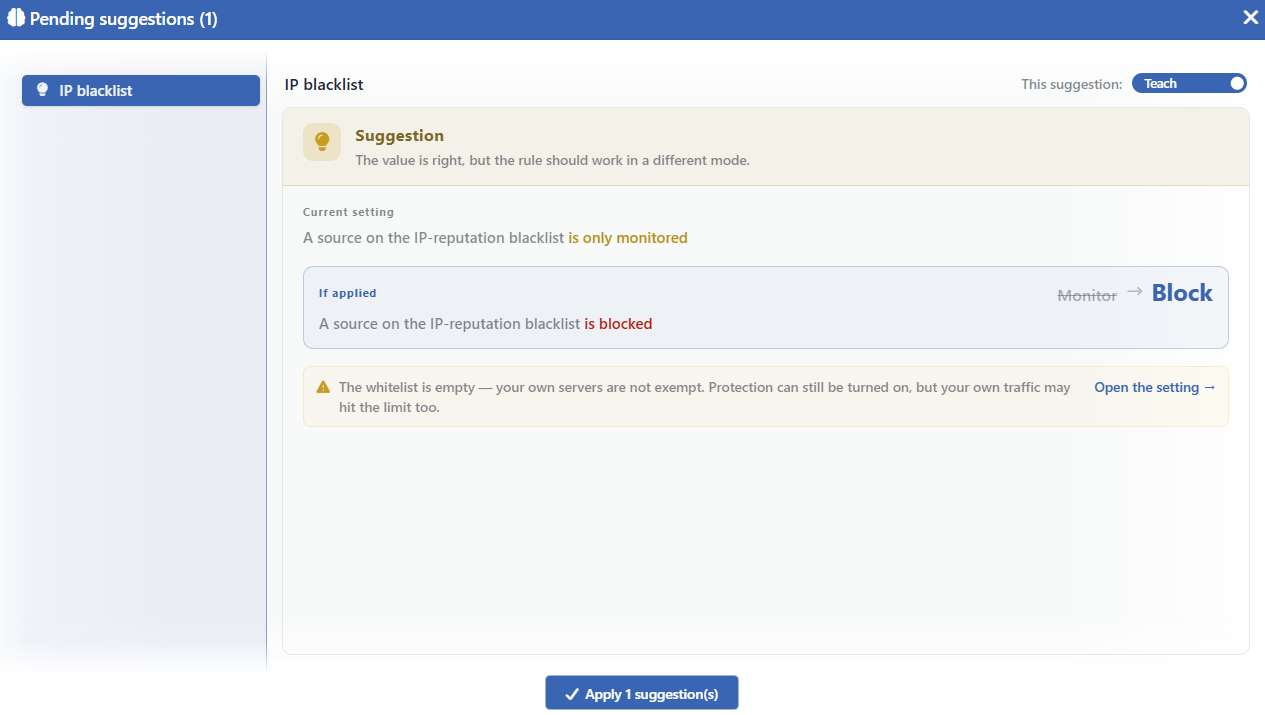Click the whitelist is empty warning message
This screenshot has height=715, width=1265.
704,397
